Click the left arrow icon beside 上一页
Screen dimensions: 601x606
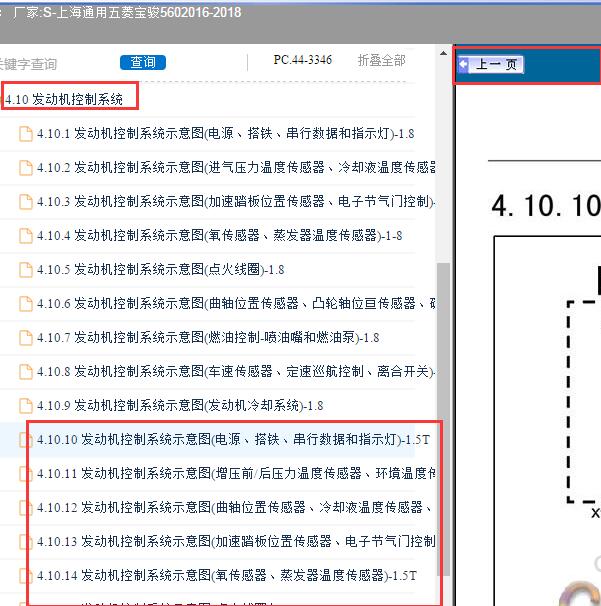pos(463,64)
